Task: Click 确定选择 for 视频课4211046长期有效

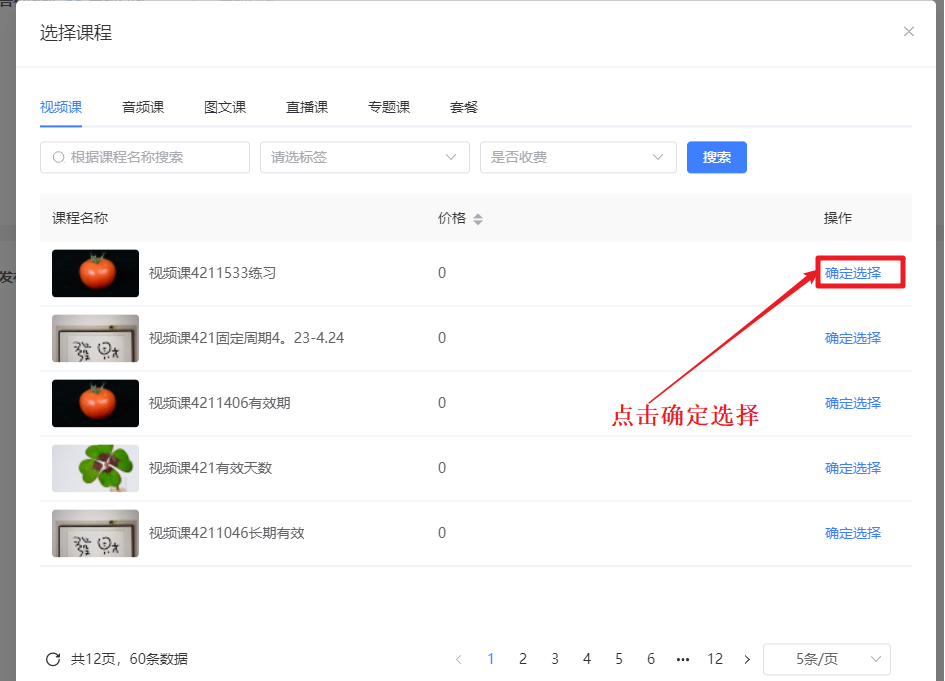Action: tap(853, 533)
